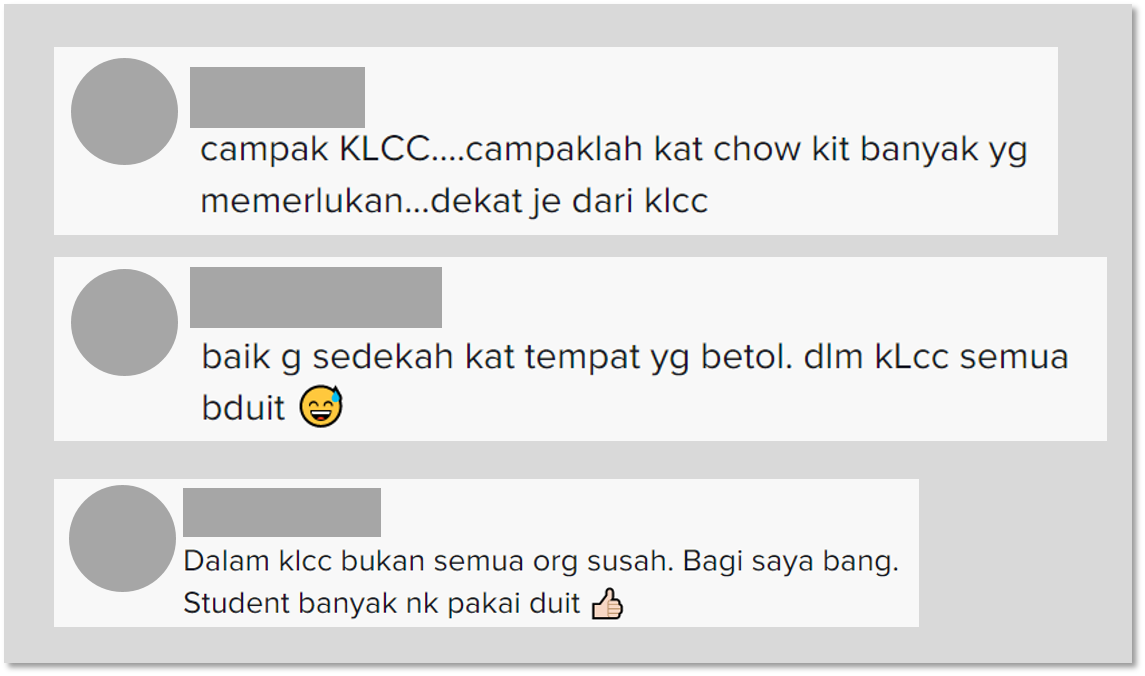The height and width of the screenshot is (676, 1145).
Task: Click the text 'Student banyak nk pakai duit'
Action: (382, 604)
